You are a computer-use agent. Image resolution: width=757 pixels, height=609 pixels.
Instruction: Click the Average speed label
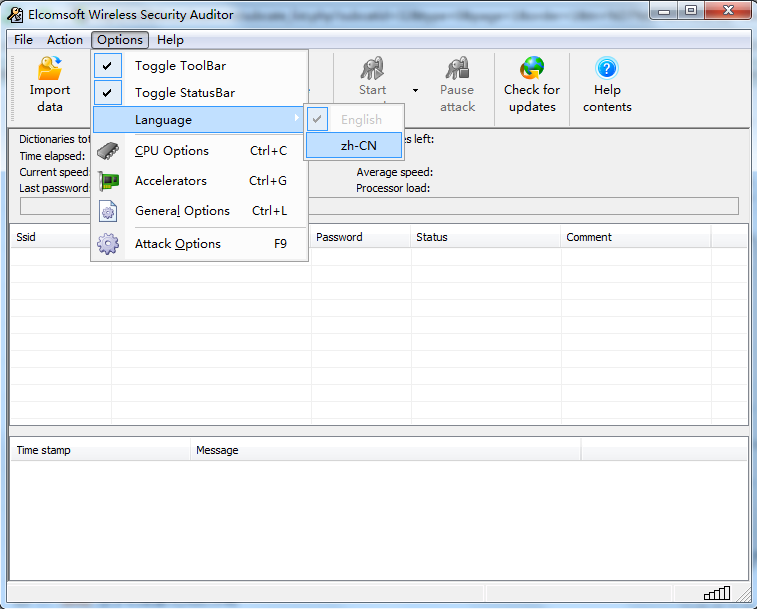[394, 172]
